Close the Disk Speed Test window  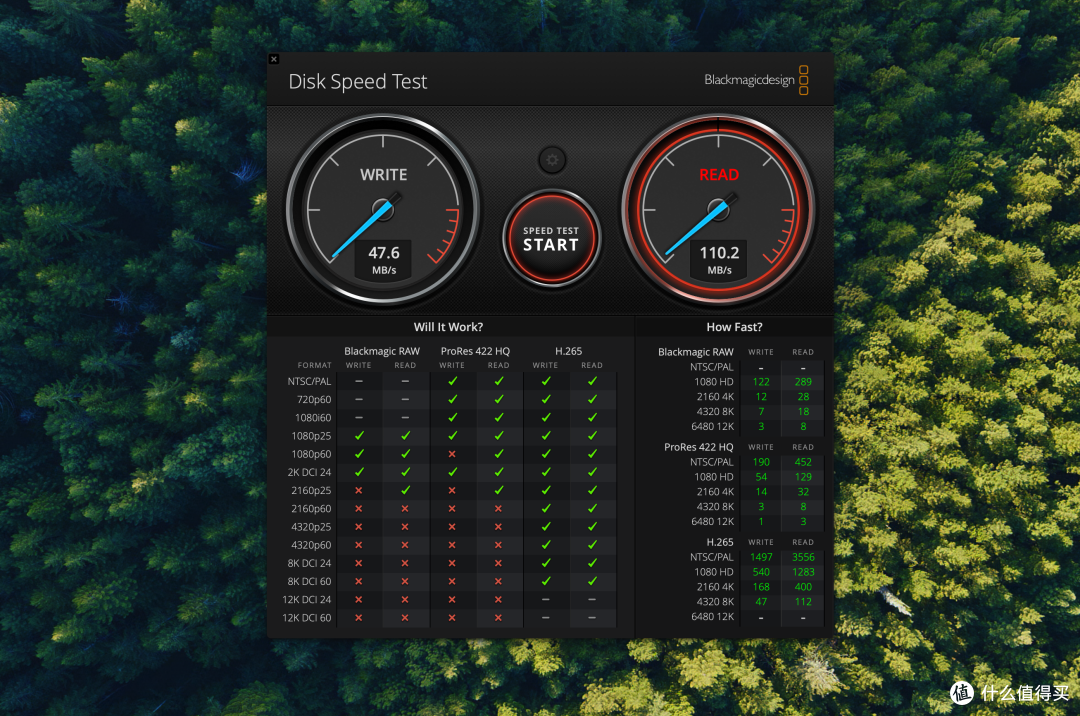pyautogui.click(x=274, y=59)
